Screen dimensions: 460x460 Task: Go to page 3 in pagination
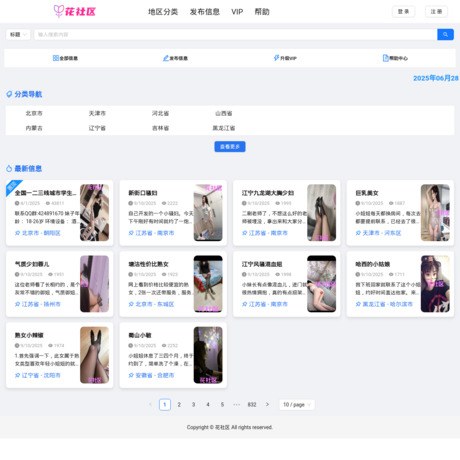pos(193,405)
